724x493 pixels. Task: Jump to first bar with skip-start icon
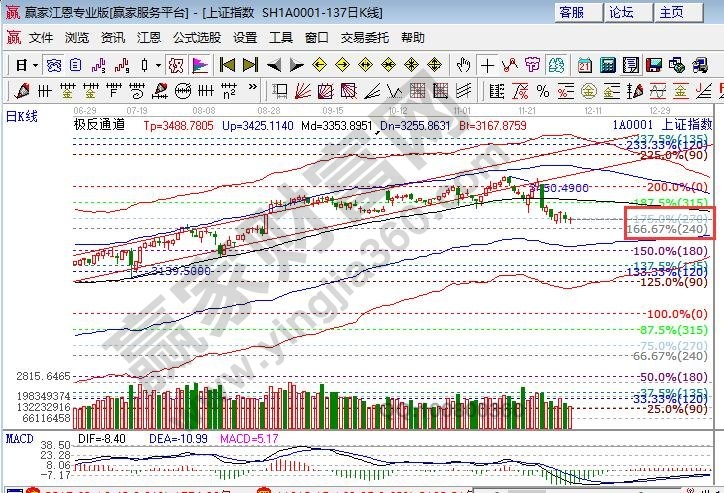[x=227, y=65]
